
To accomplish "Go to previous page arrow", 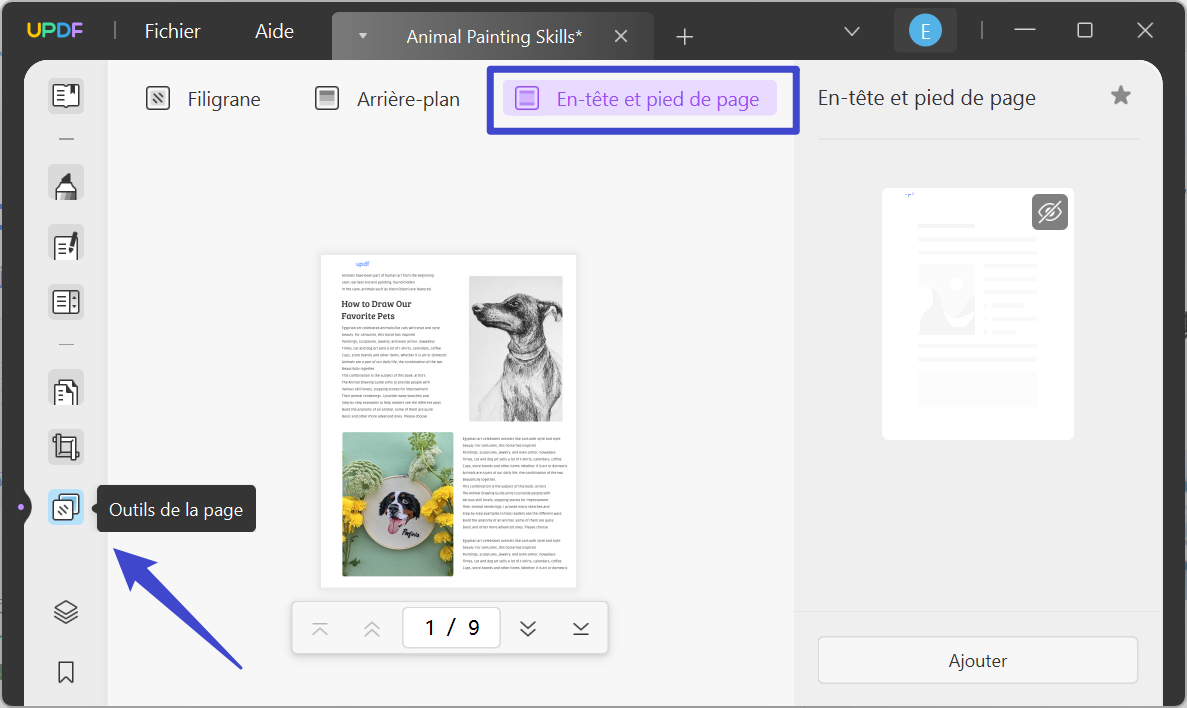I will 372,628.
